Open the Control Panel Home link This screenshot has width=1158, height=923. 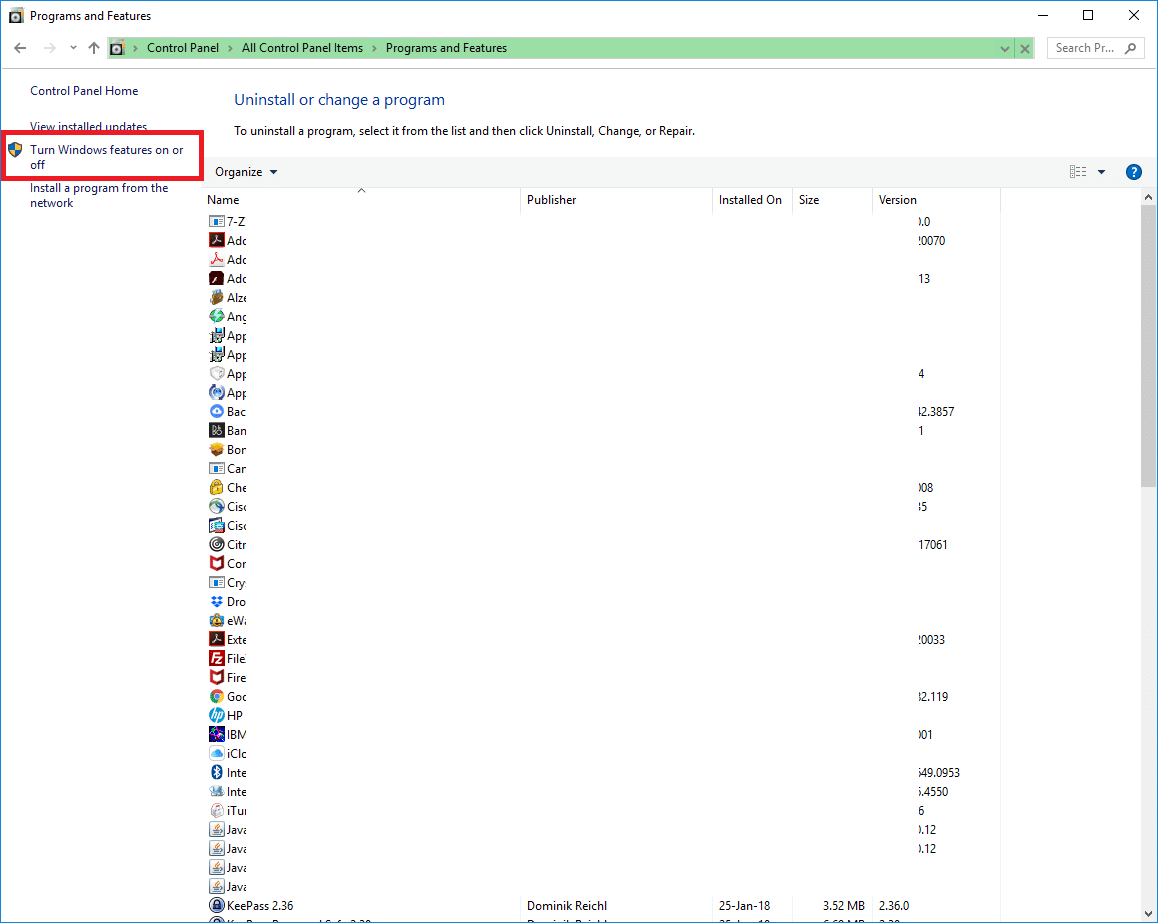pyautogui.click(x=84, y=91)
